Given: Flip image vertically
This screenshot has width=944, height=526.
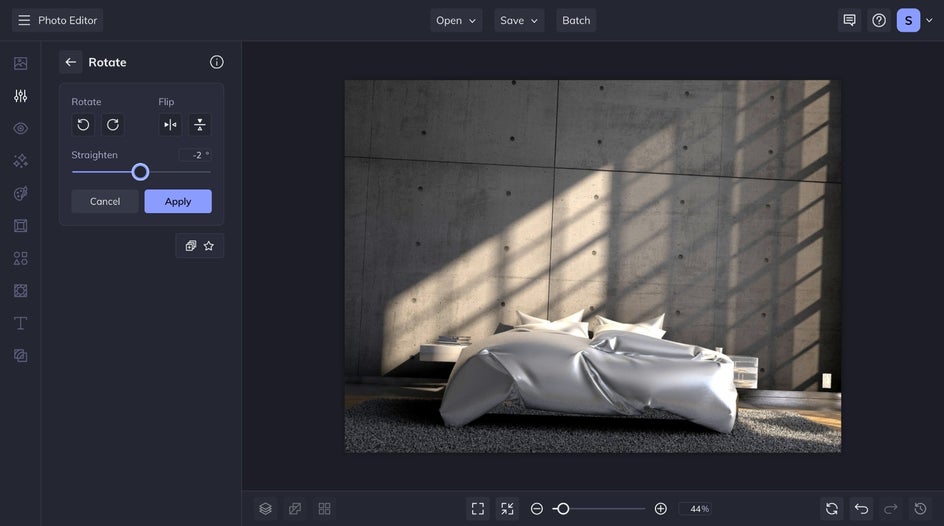Looking at the screenshot, I should (x=200, y=125).
